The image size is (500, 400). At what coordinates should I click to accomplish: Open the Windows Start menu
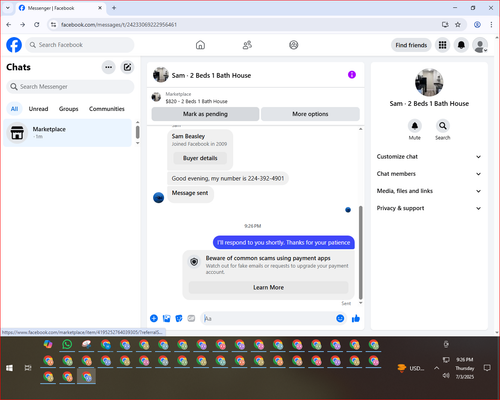(x=9, y=368)
